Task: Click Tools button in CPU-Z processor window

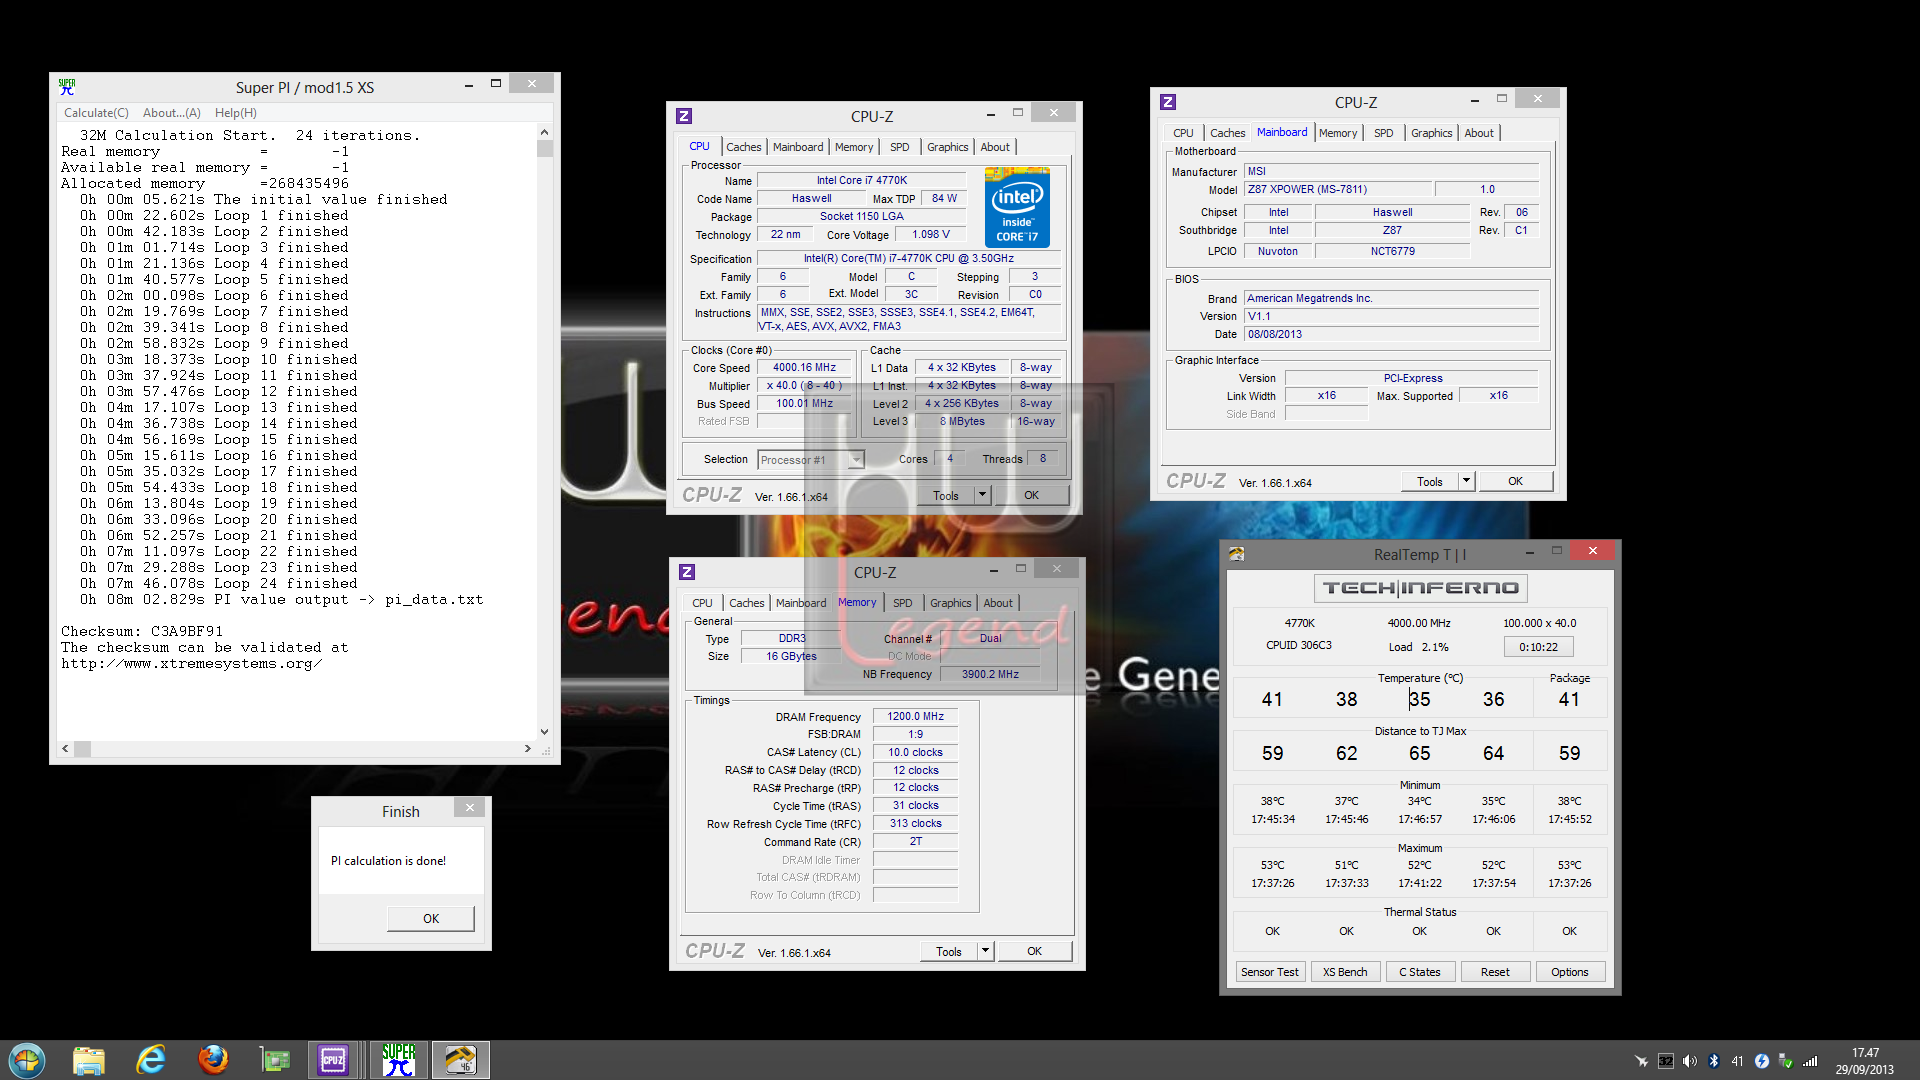Action: tap(946, 495)
